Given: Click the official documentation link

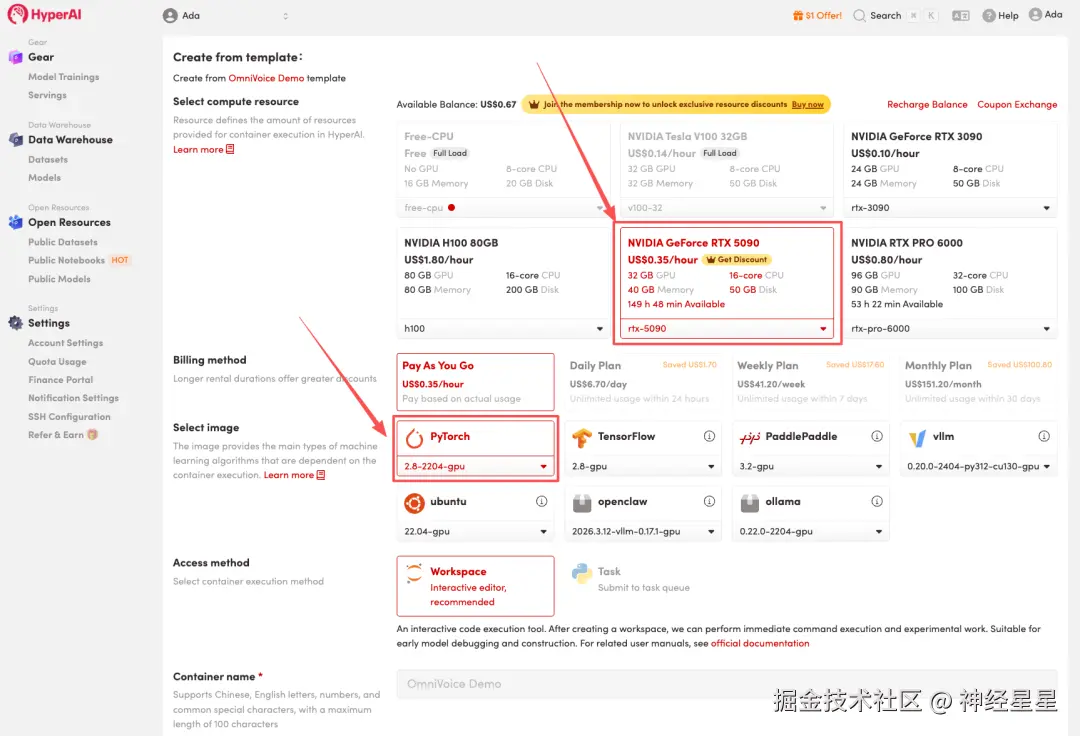Looking at the screenshot, I should [x=760, y=644].
